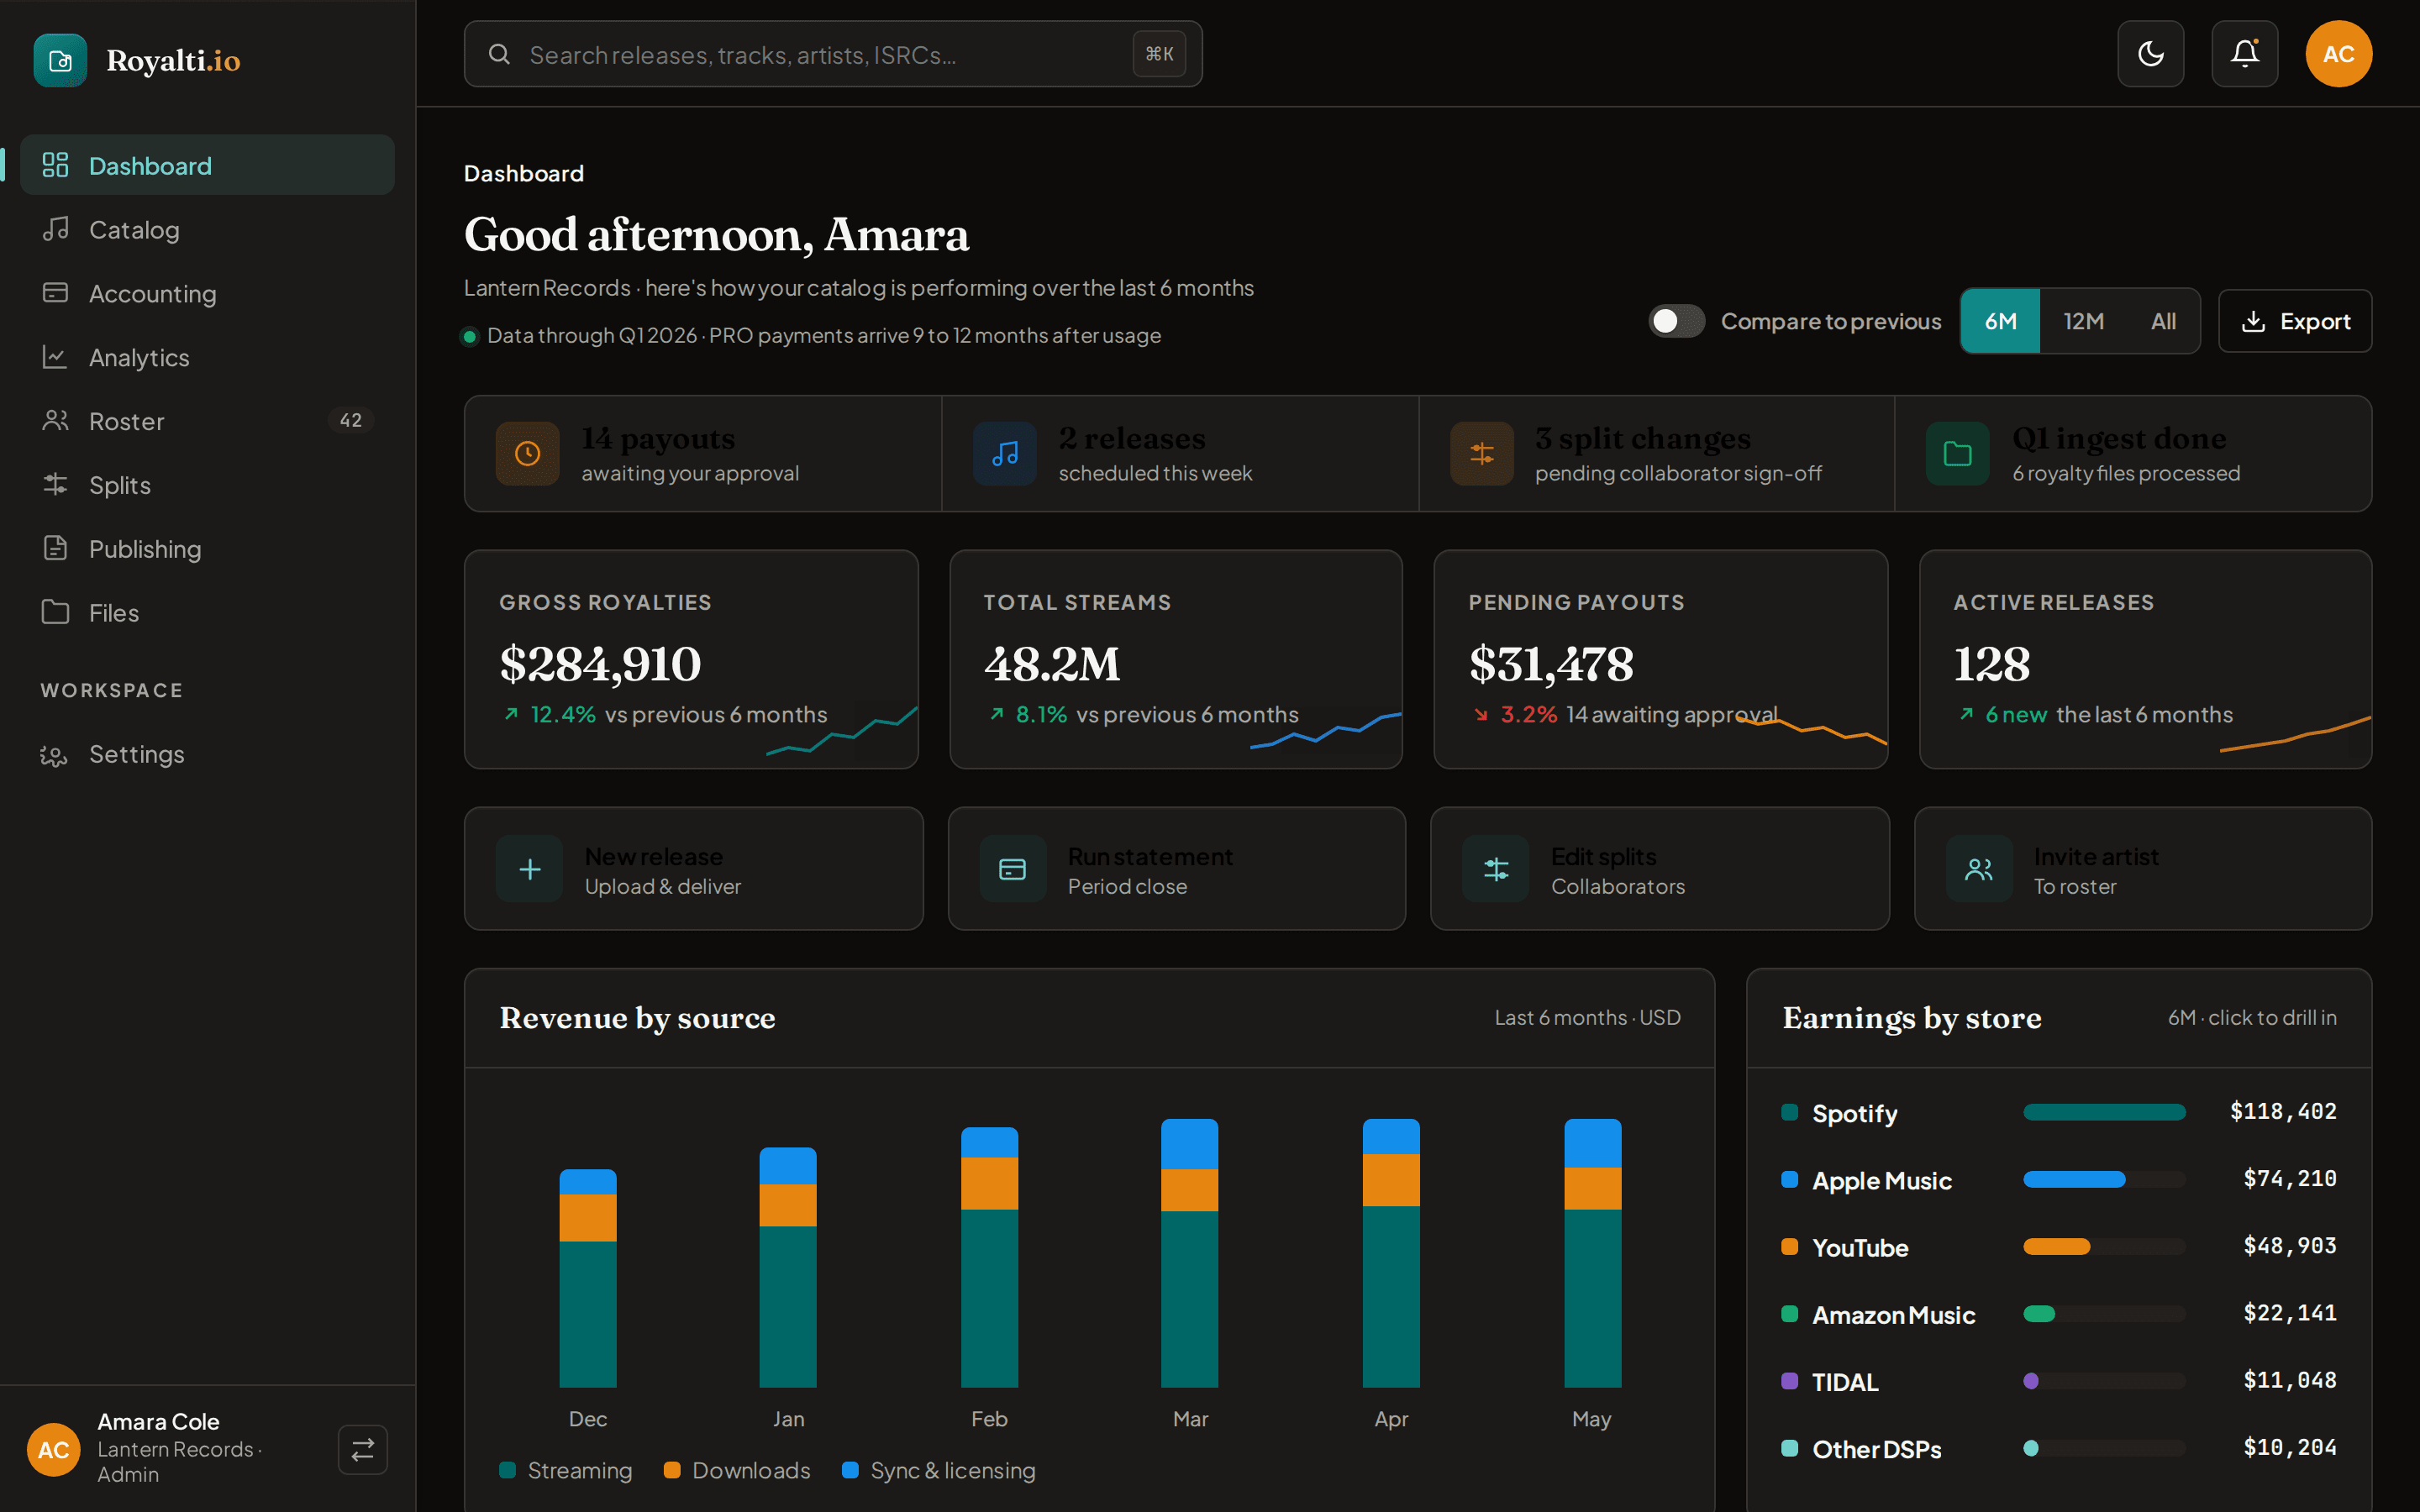Click the Edit splits quick action
Viewport: 2420px width, 1512px height.
tap(1660, 869)
